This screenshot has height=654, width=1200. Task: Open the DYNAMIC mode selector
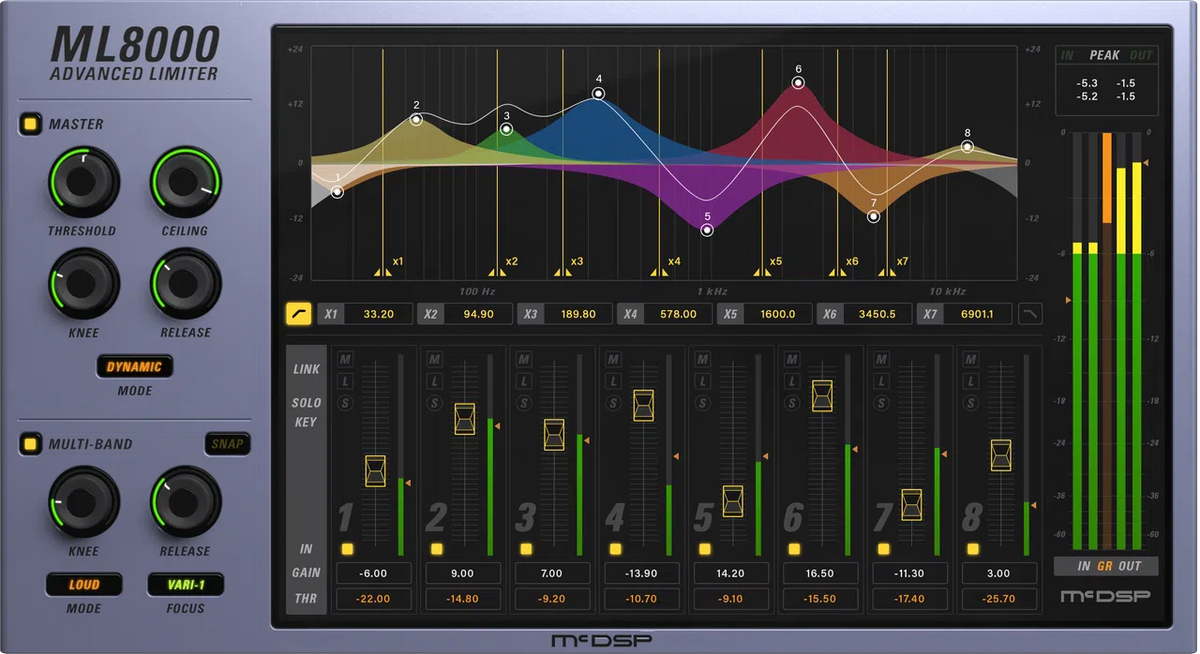click(134, 367)
